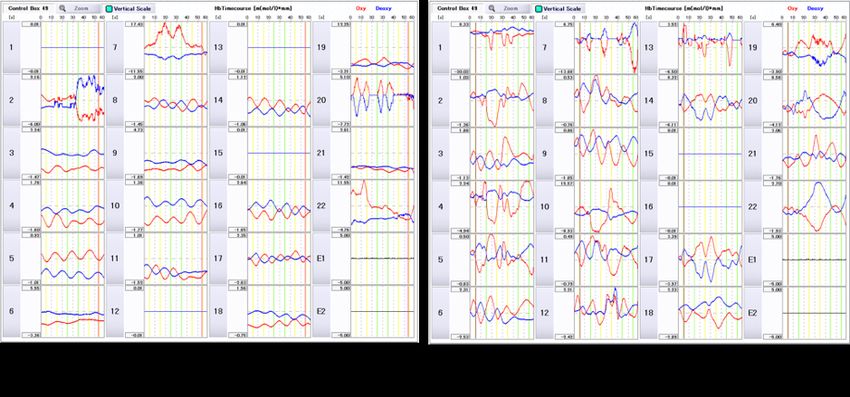Toggle Vertical Scale checkbox in left window
The height and width of the screenshot is (397, 850).
point(108,9)
